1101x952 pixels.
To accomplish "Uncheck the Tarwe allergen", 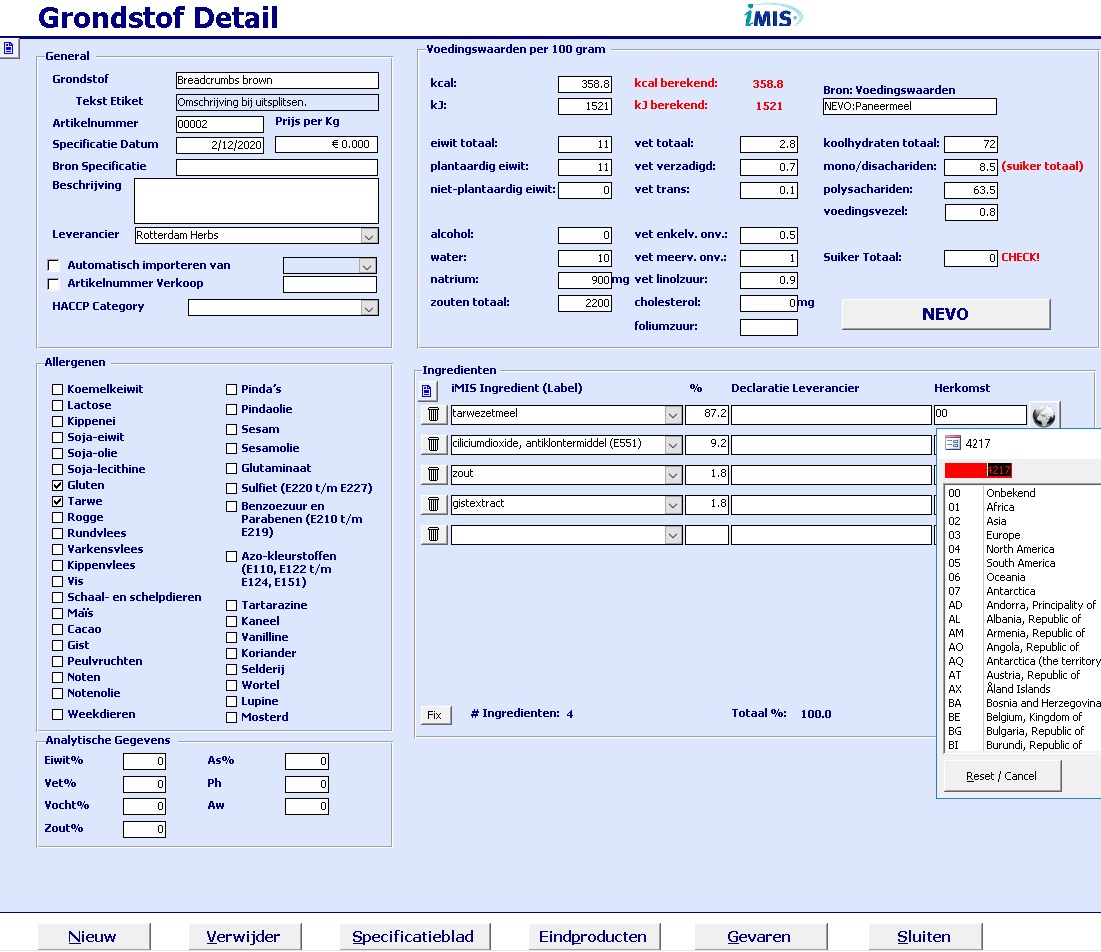I will tap(58, 501).
